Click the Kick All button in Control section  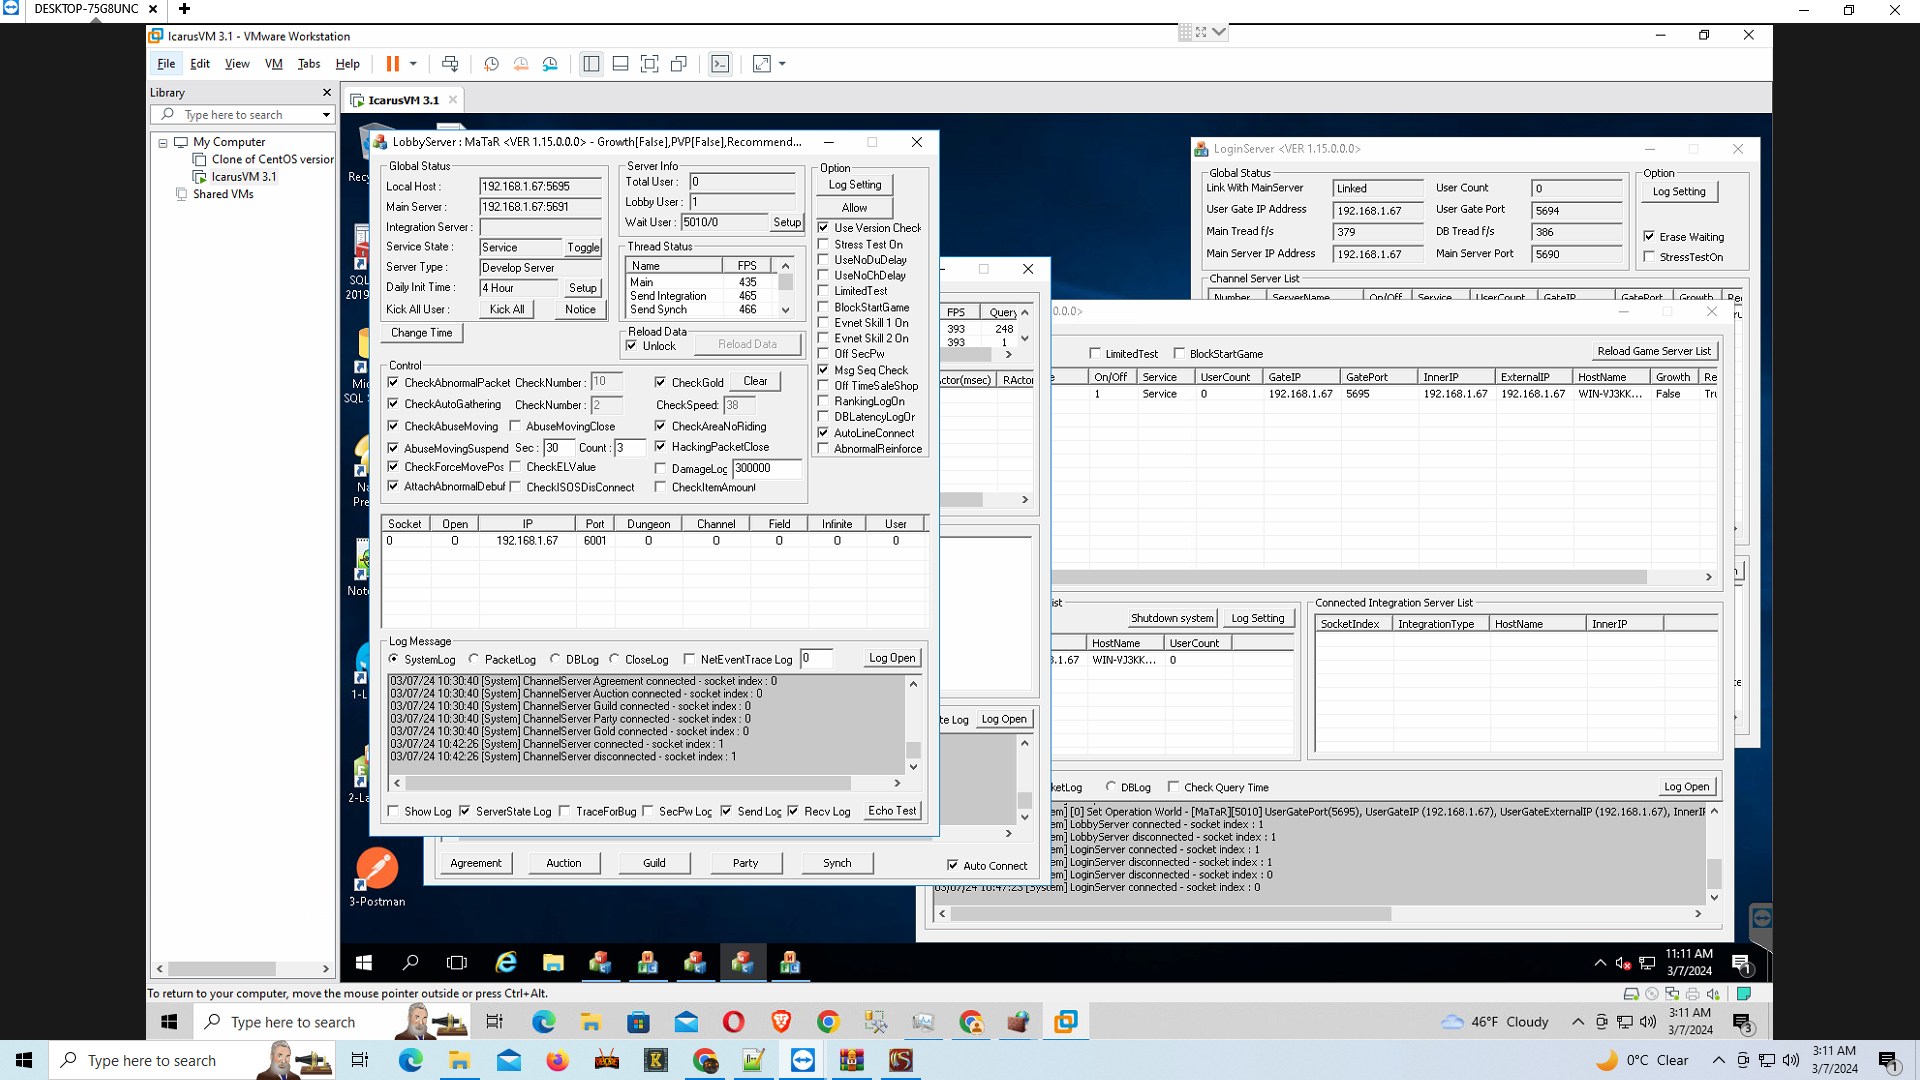(x=506, y=309)
